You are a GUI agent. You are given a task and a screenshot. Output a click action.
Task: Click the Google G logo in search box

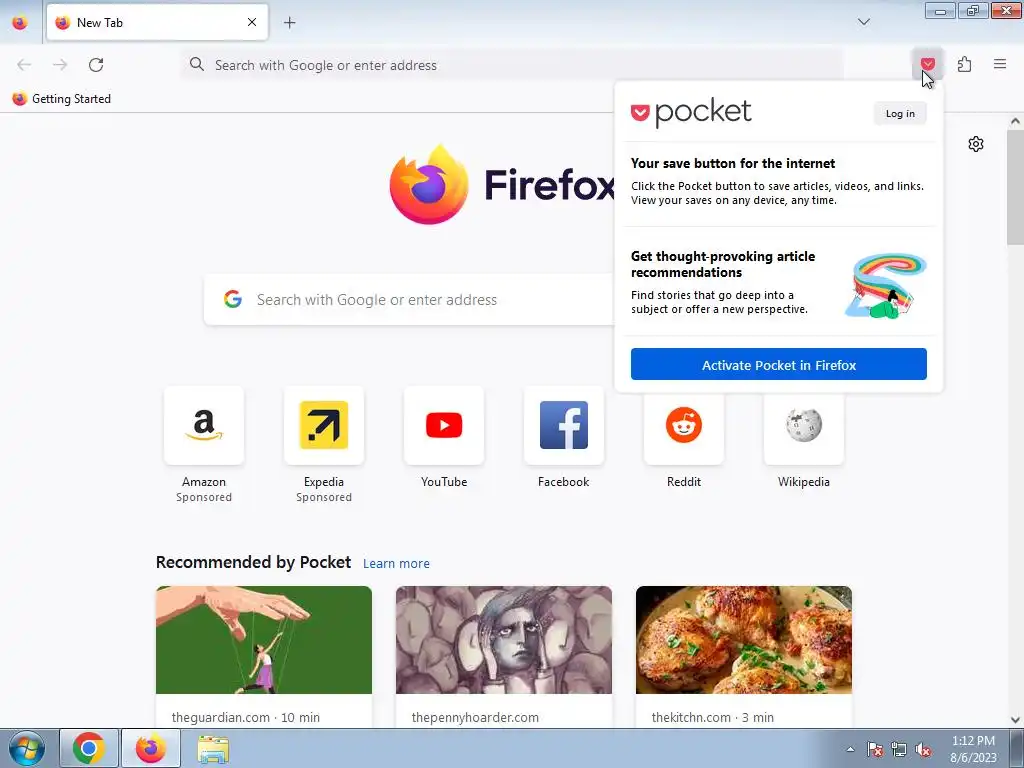(233, 299)
